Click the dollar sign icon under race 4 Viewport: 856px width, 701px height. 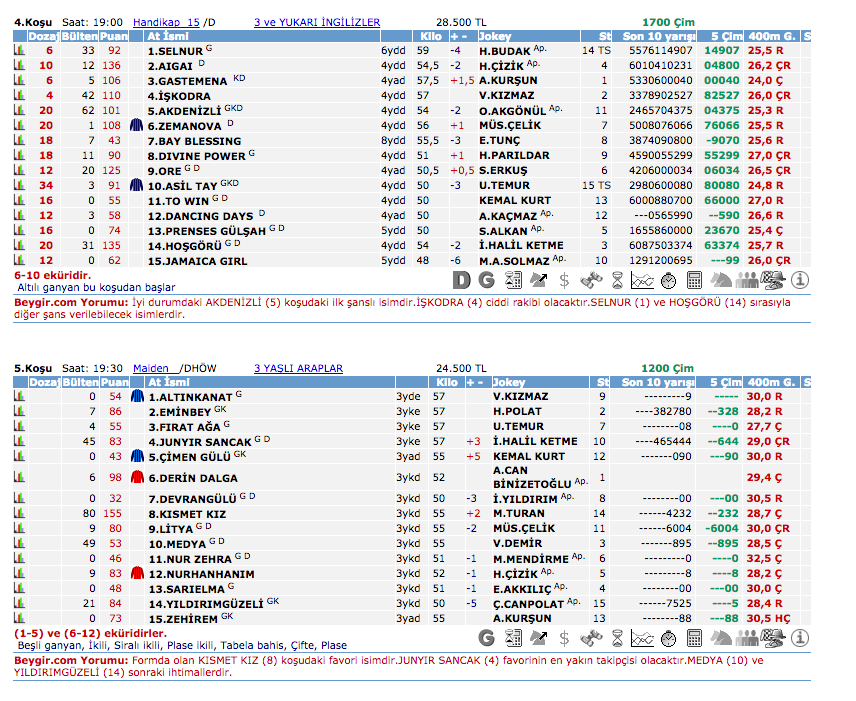[x=565, y=279]
